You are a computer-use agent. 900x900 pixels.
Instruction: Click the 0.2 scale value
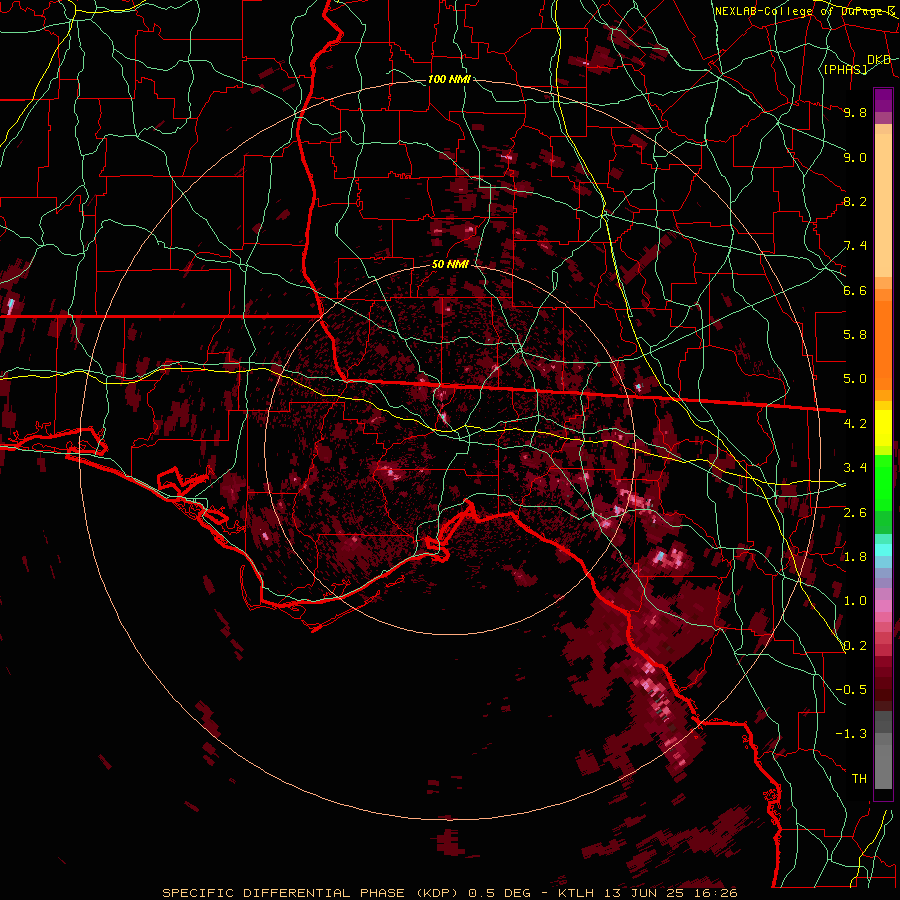pos(855,646)
